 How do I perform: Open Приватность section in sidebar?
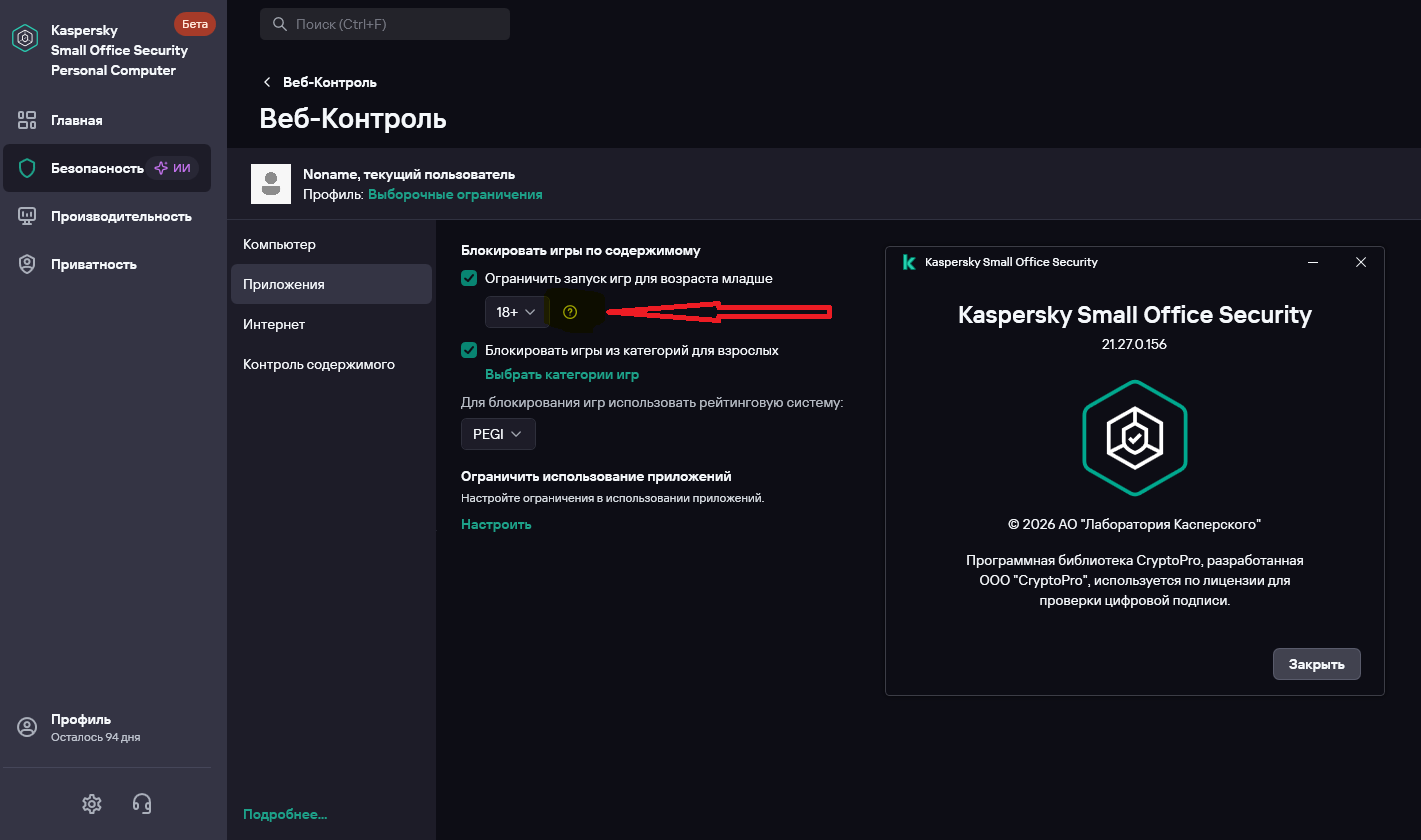pos(107,264)
